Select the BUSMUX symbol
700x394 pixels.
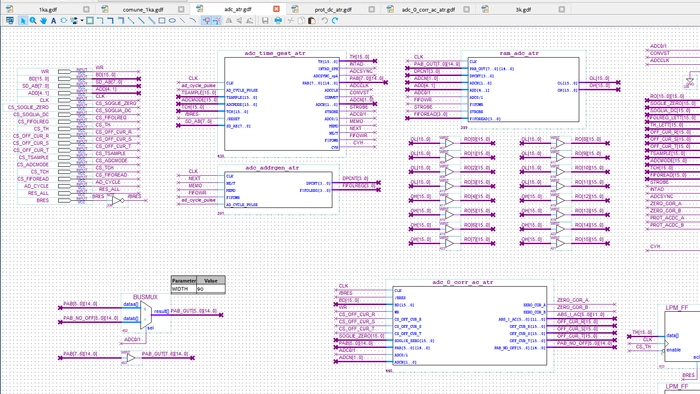pyautogui.click(x=146, y=315)
